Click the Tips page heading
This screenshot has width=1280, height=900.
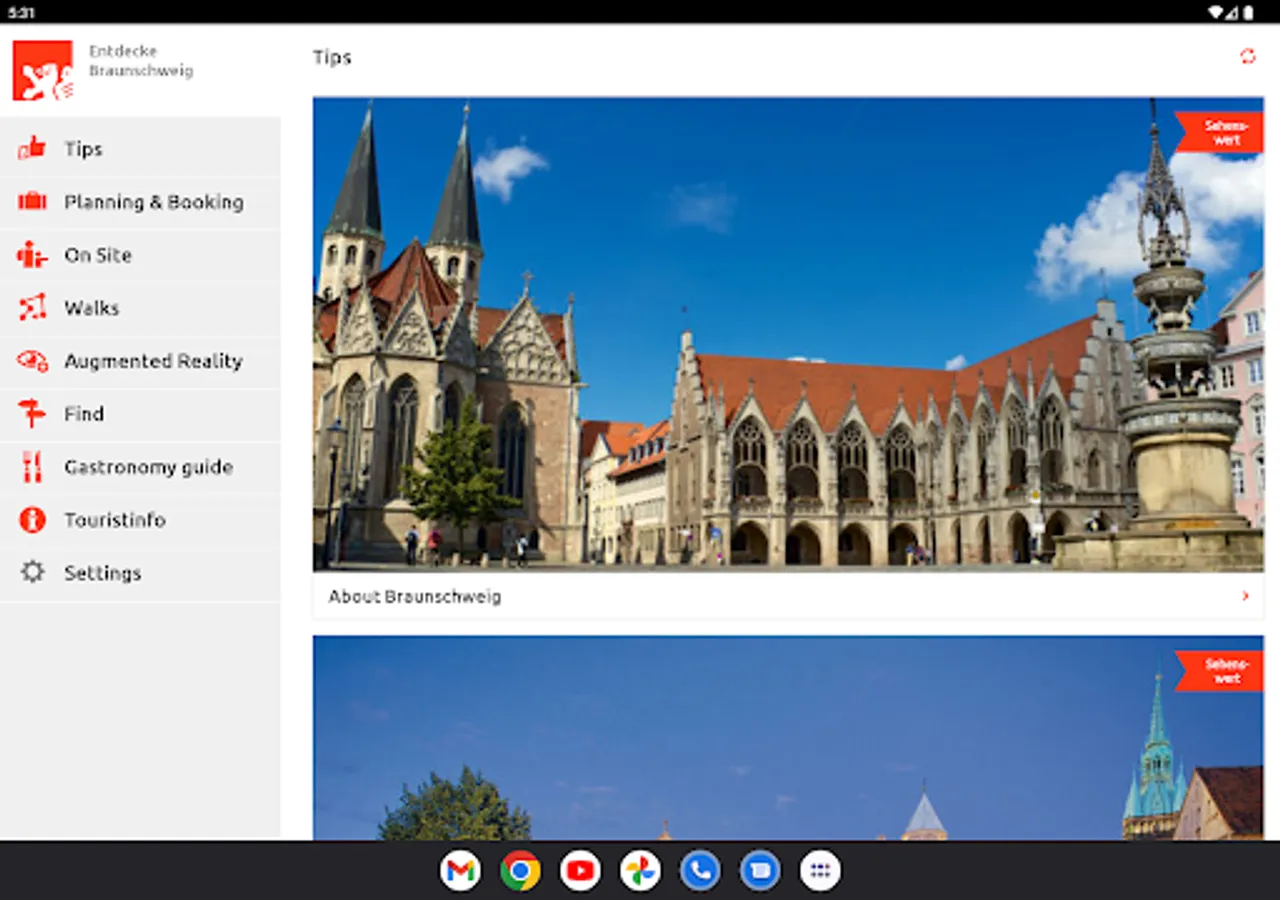(x=332, y=58)
